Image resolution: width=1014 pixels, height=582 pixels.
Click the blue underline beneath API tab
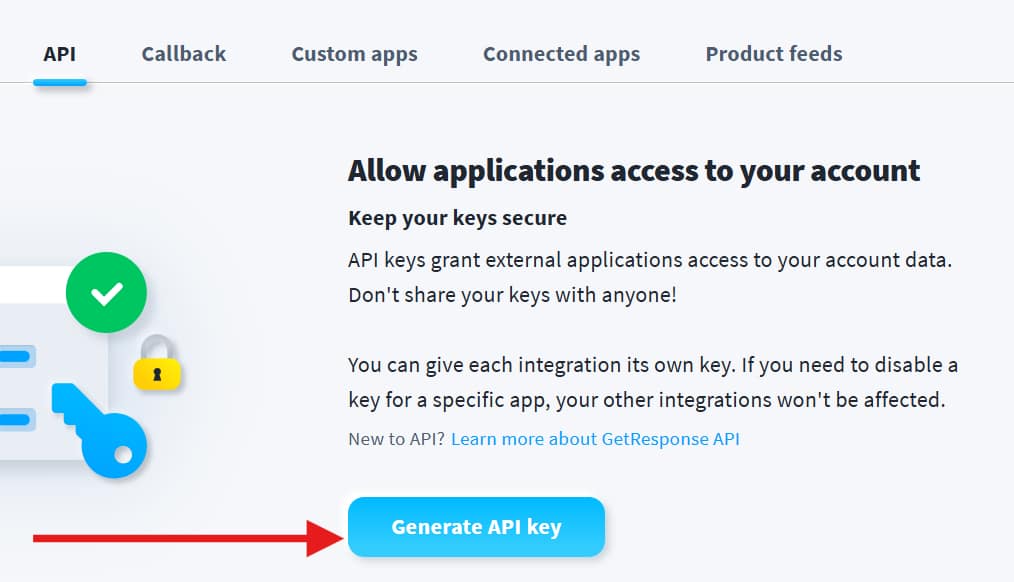[59, 82]
